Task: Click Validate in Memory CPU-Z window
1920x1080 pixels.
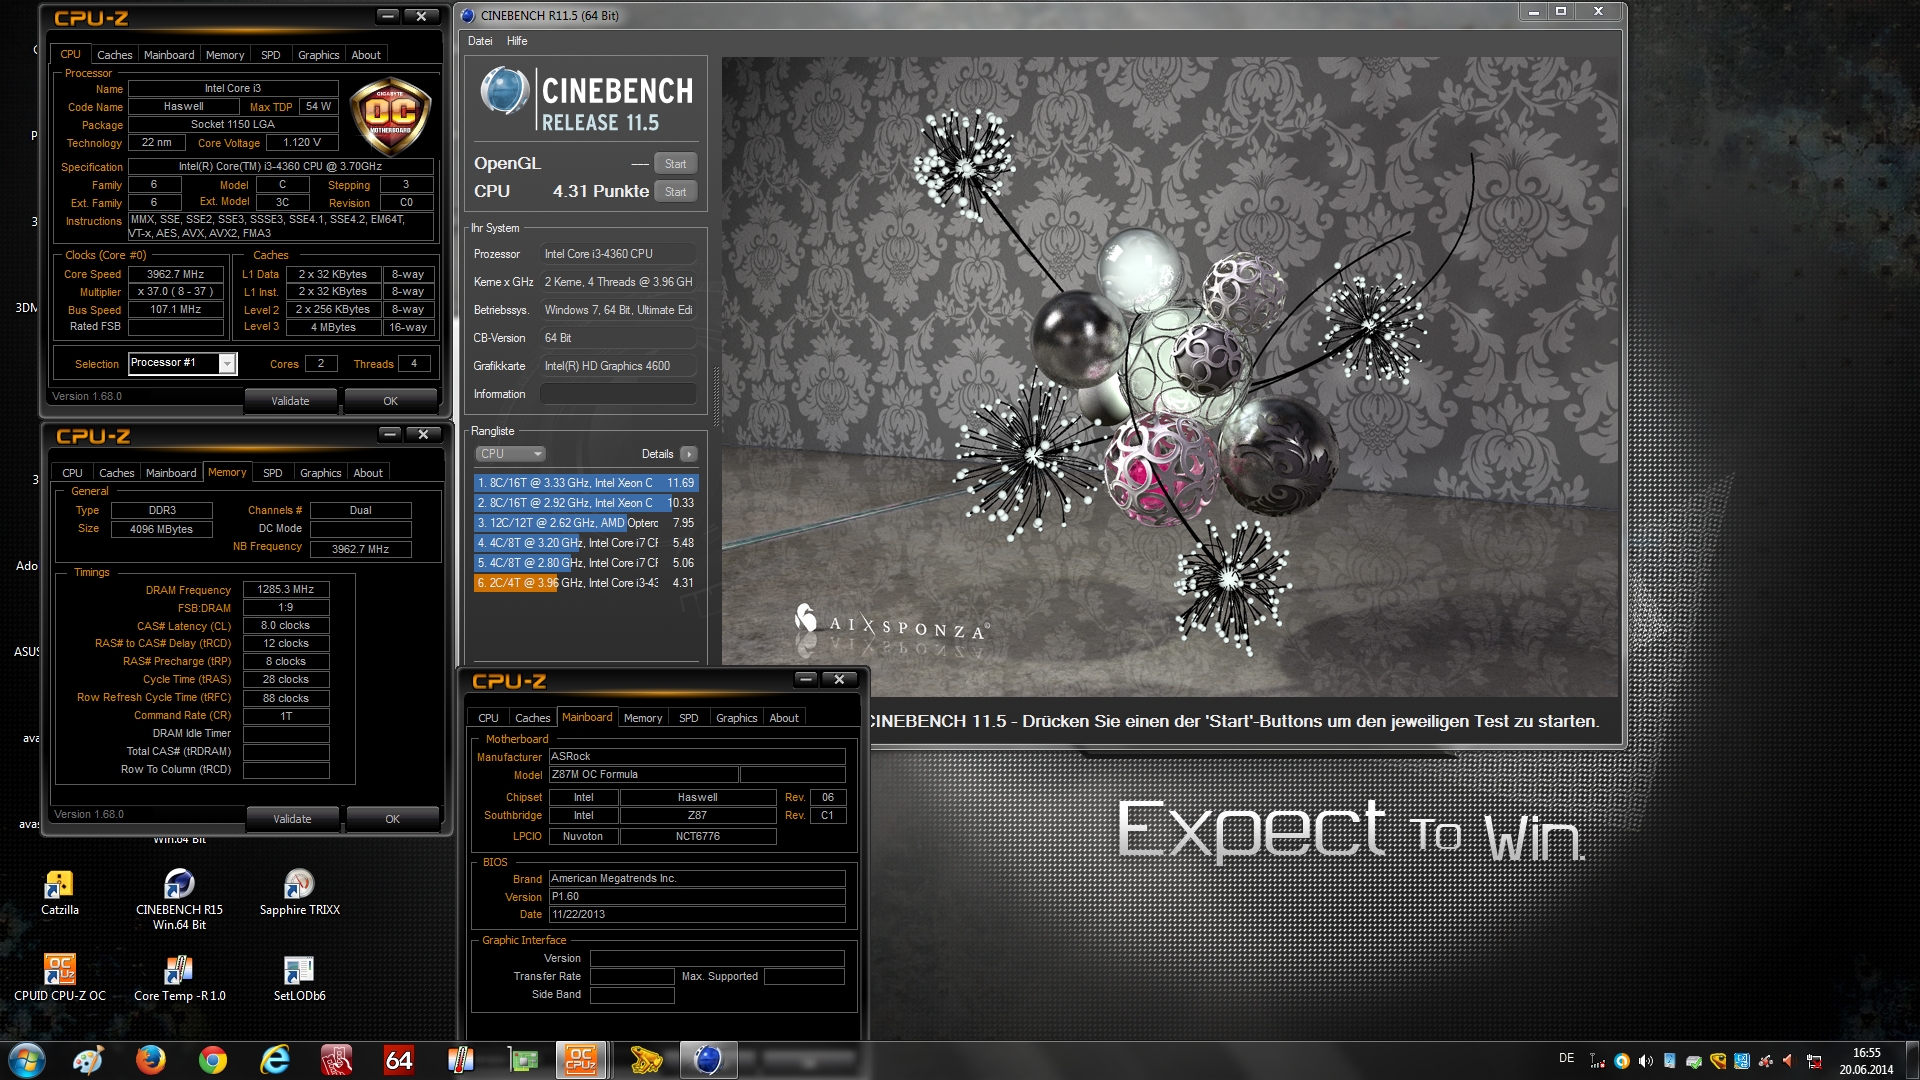Action: [293, 819]
